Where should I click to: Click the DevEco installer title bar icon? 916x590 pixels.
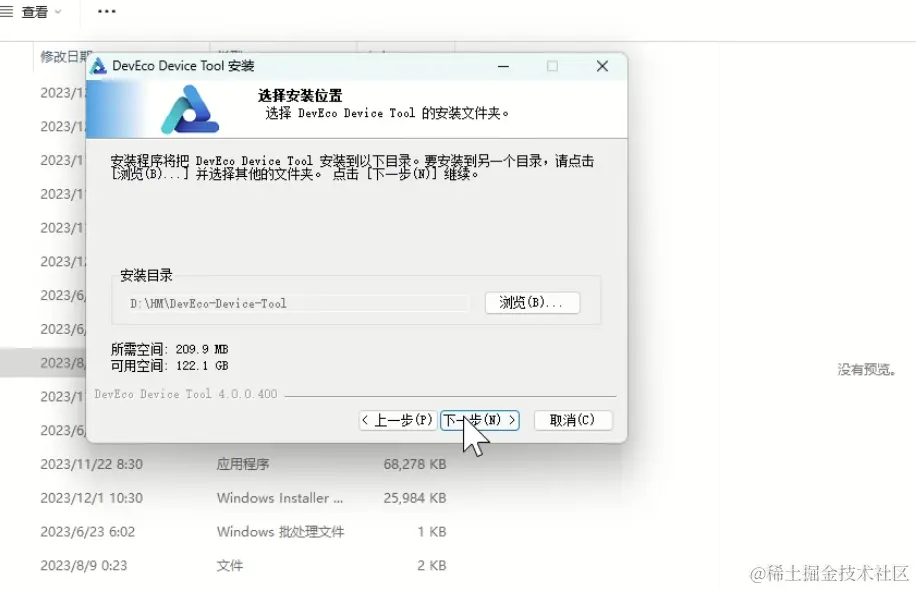[98, 66]
